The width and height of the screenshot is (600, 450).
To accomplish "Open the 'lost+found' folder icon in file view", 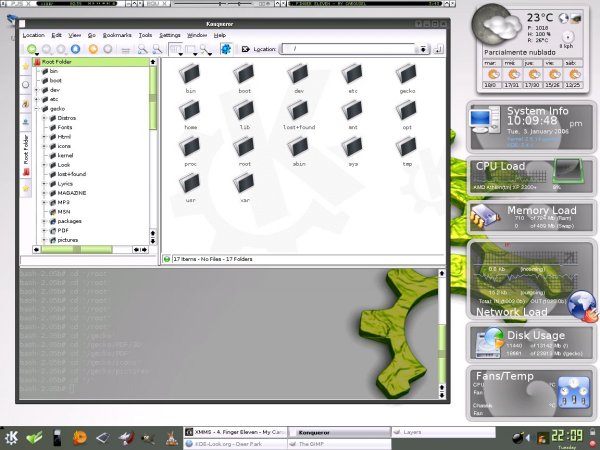I will coord(297,110).
